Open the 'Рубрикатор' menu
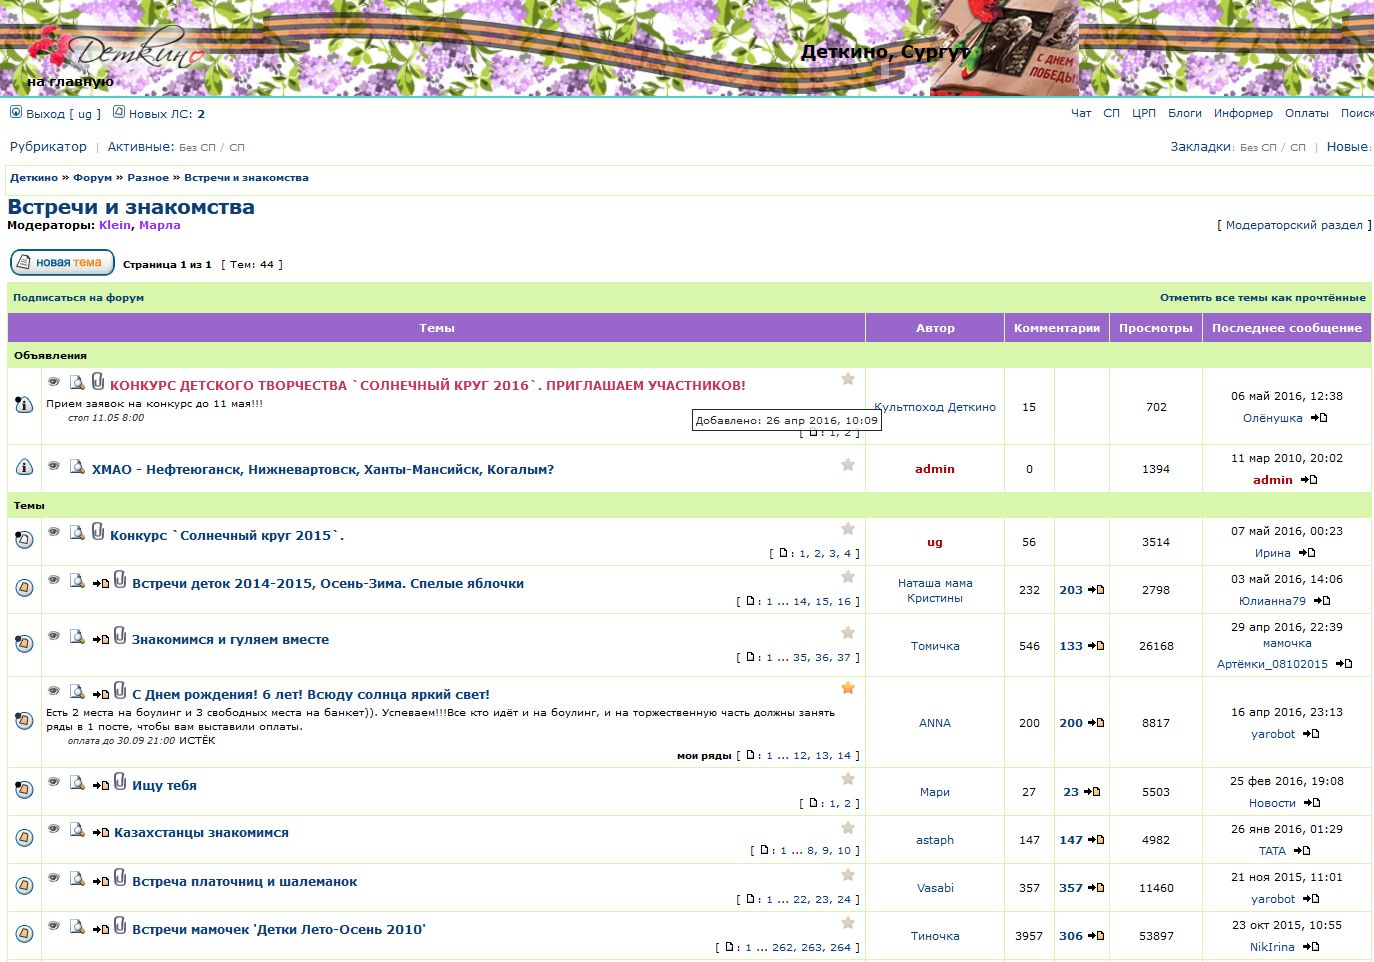This screenshot has height=962, width=1374. click(x=48, y=147)
